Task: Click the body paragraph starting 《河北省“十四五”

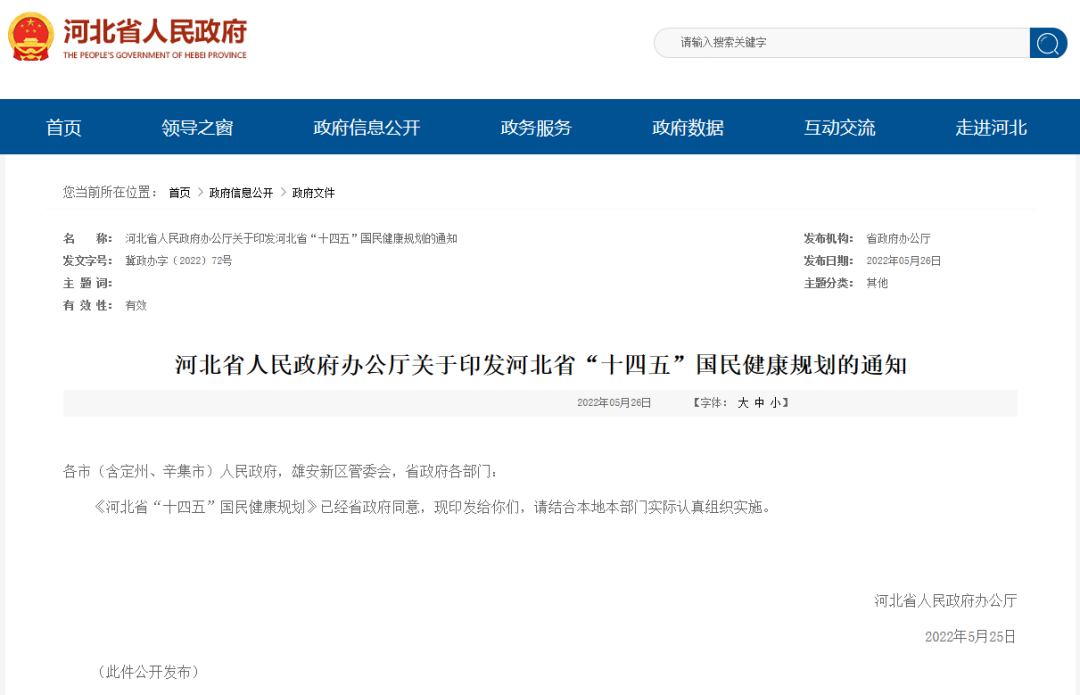Action: pos(433,507)
